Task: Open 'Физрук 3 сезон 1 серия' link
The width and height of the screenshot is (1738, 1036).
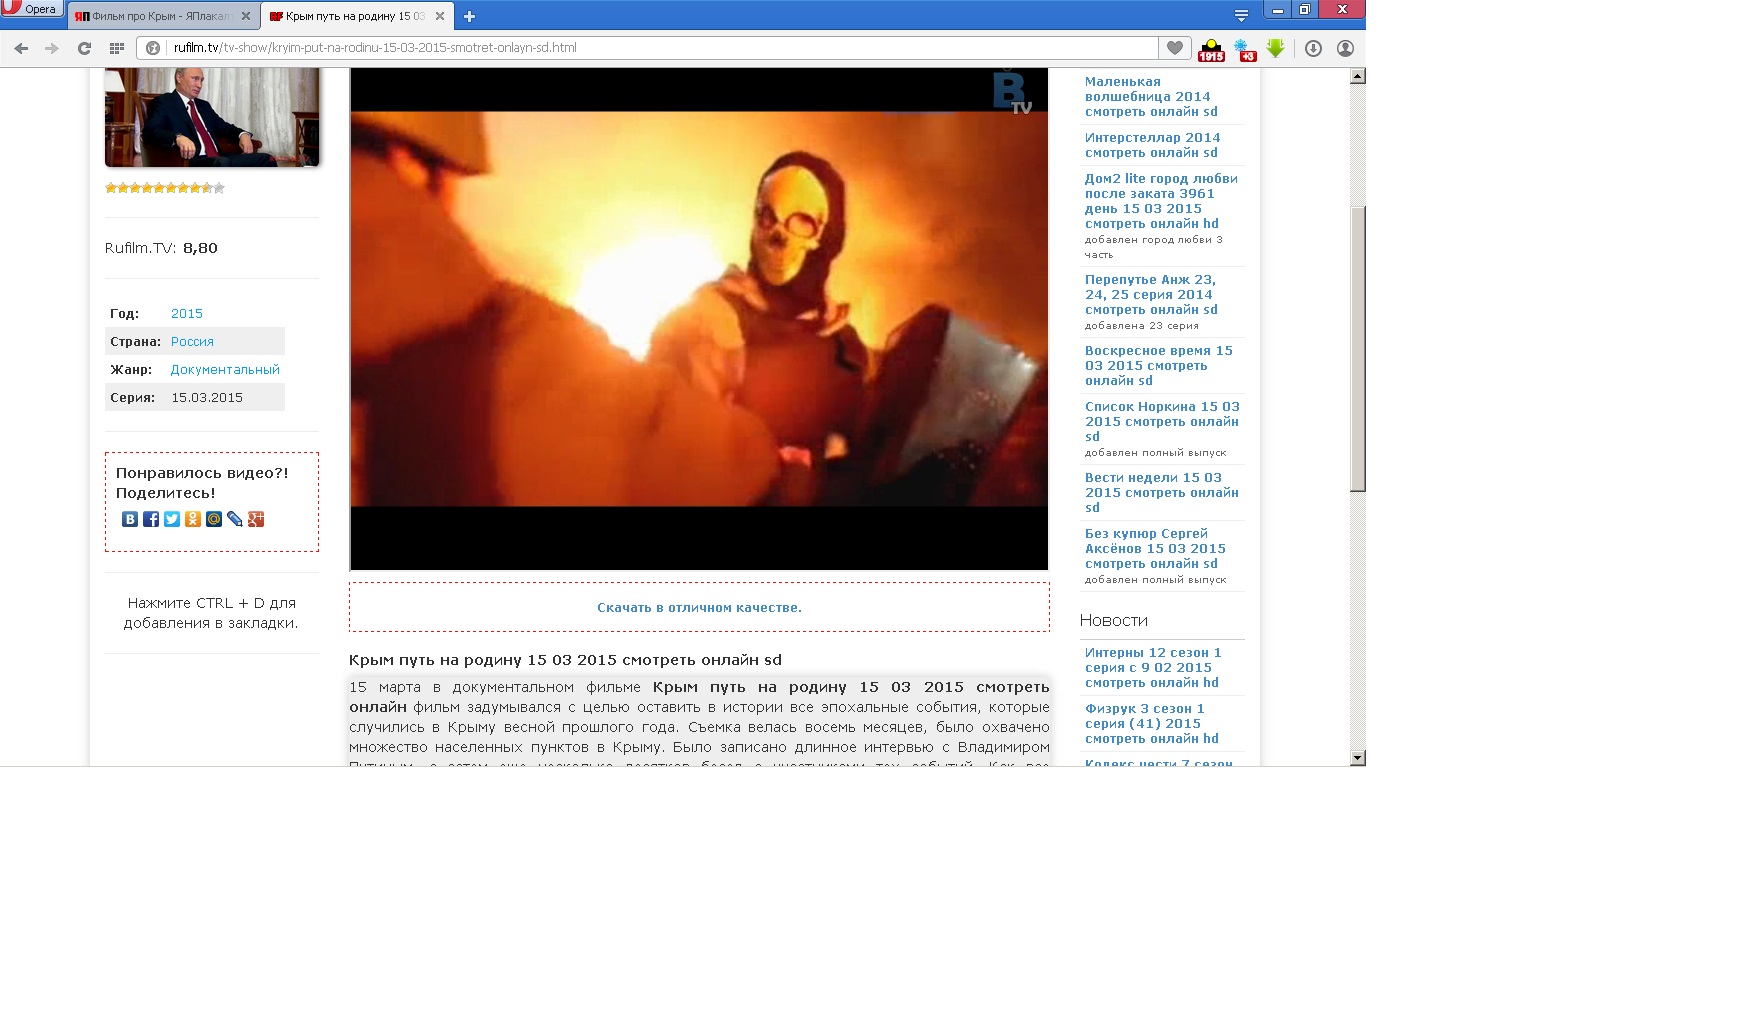Action: (x=1151, y=724)
